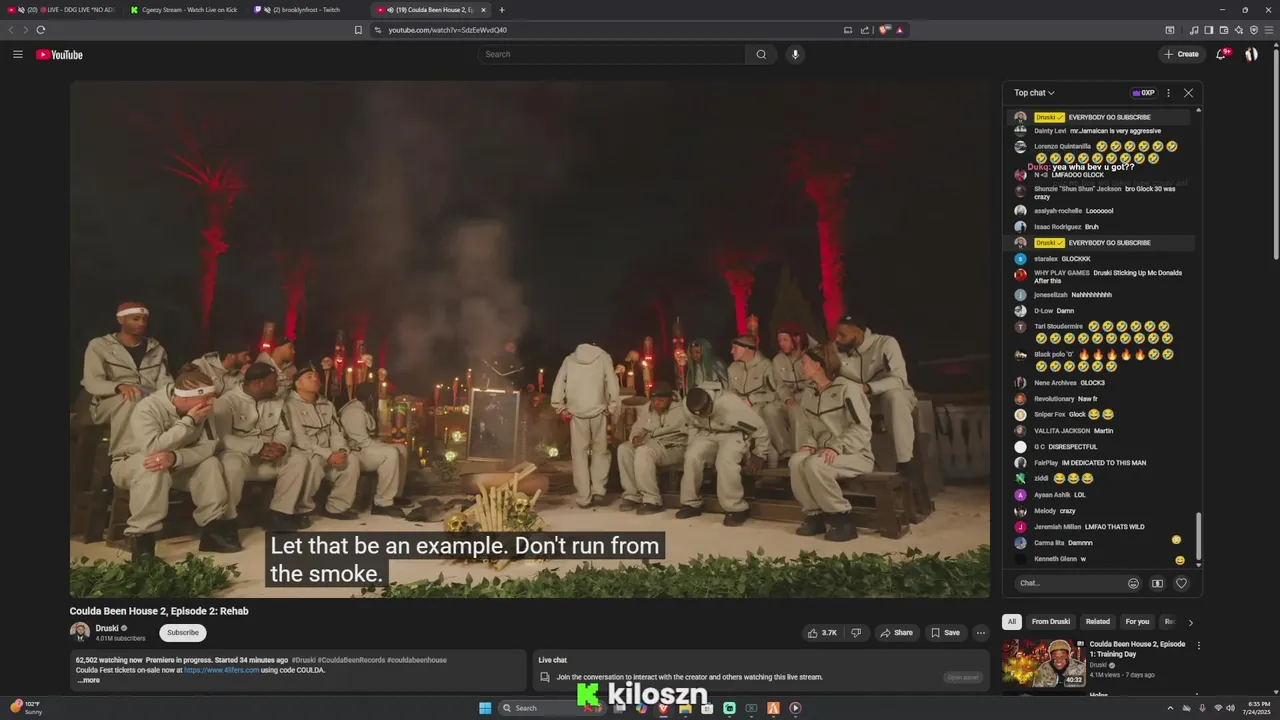The image size is (1280, 720).
Task: Open Training Day recommended video thumbnail
Action: point(1044,662)
